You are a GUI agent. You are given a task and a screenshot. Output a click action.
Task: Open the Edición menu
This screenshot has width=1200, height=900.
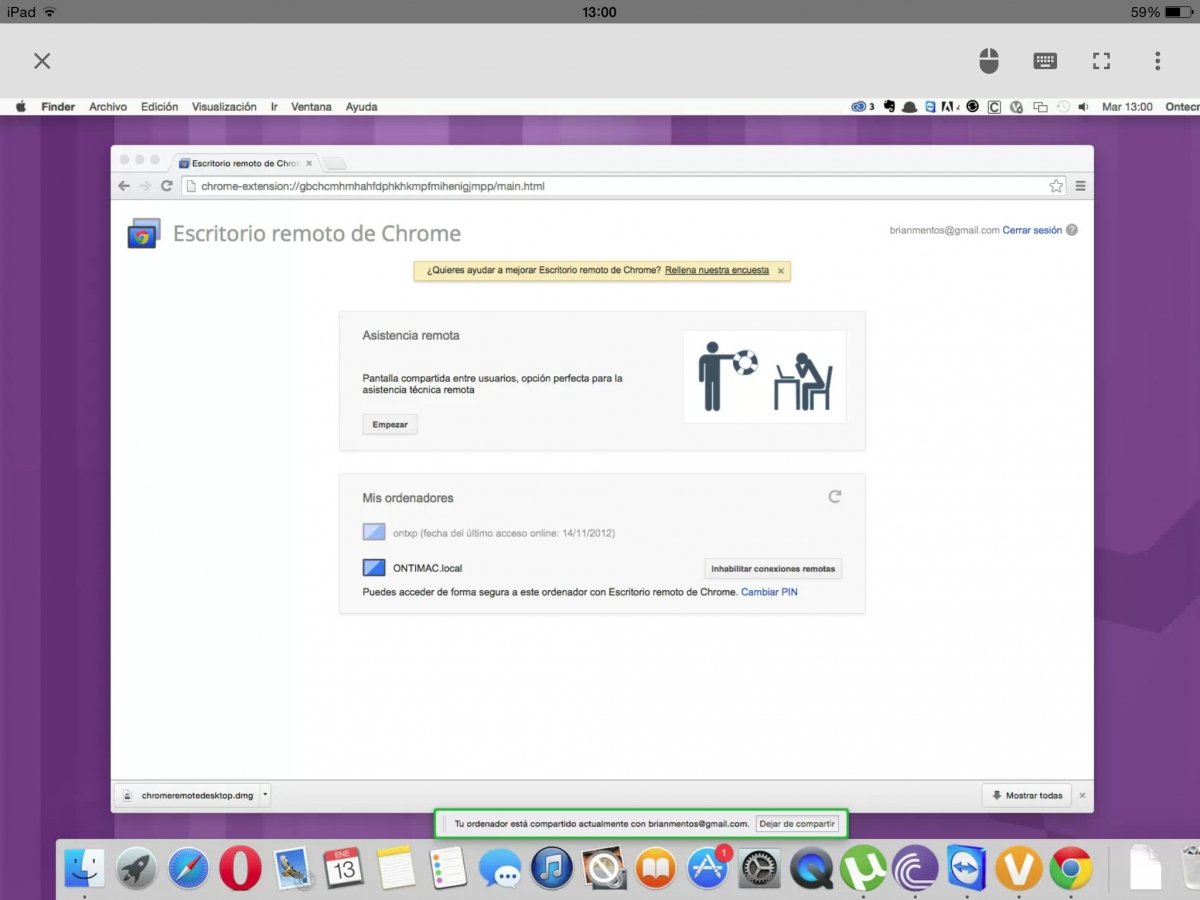[x=159, y=107]
